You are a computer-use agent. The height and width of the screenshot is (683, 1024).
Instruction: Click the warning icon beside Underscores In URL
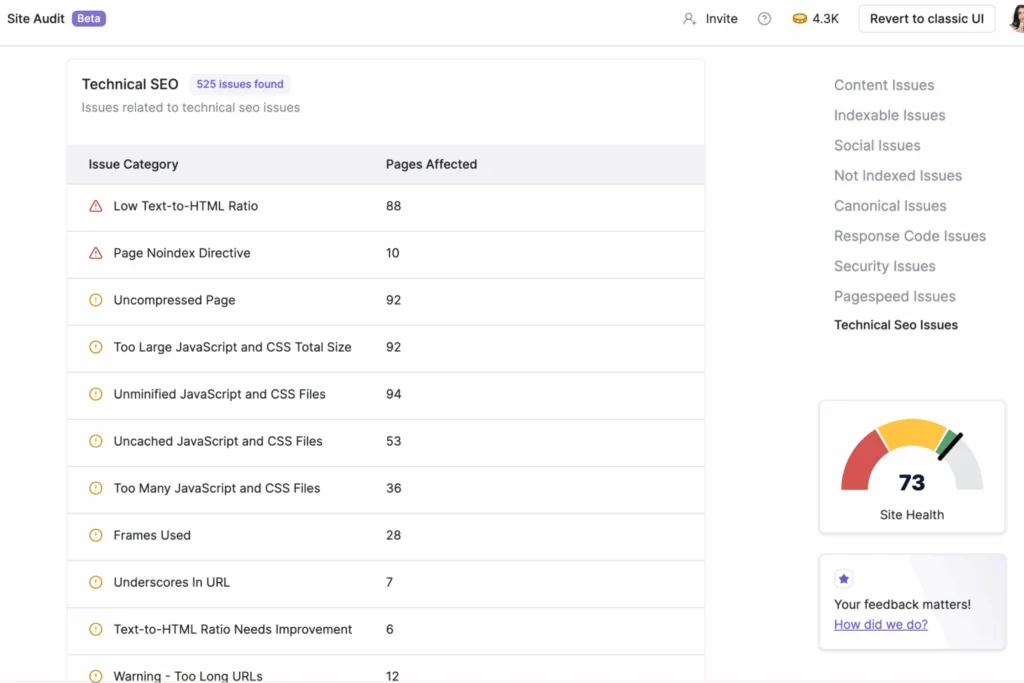coord(97,582)
